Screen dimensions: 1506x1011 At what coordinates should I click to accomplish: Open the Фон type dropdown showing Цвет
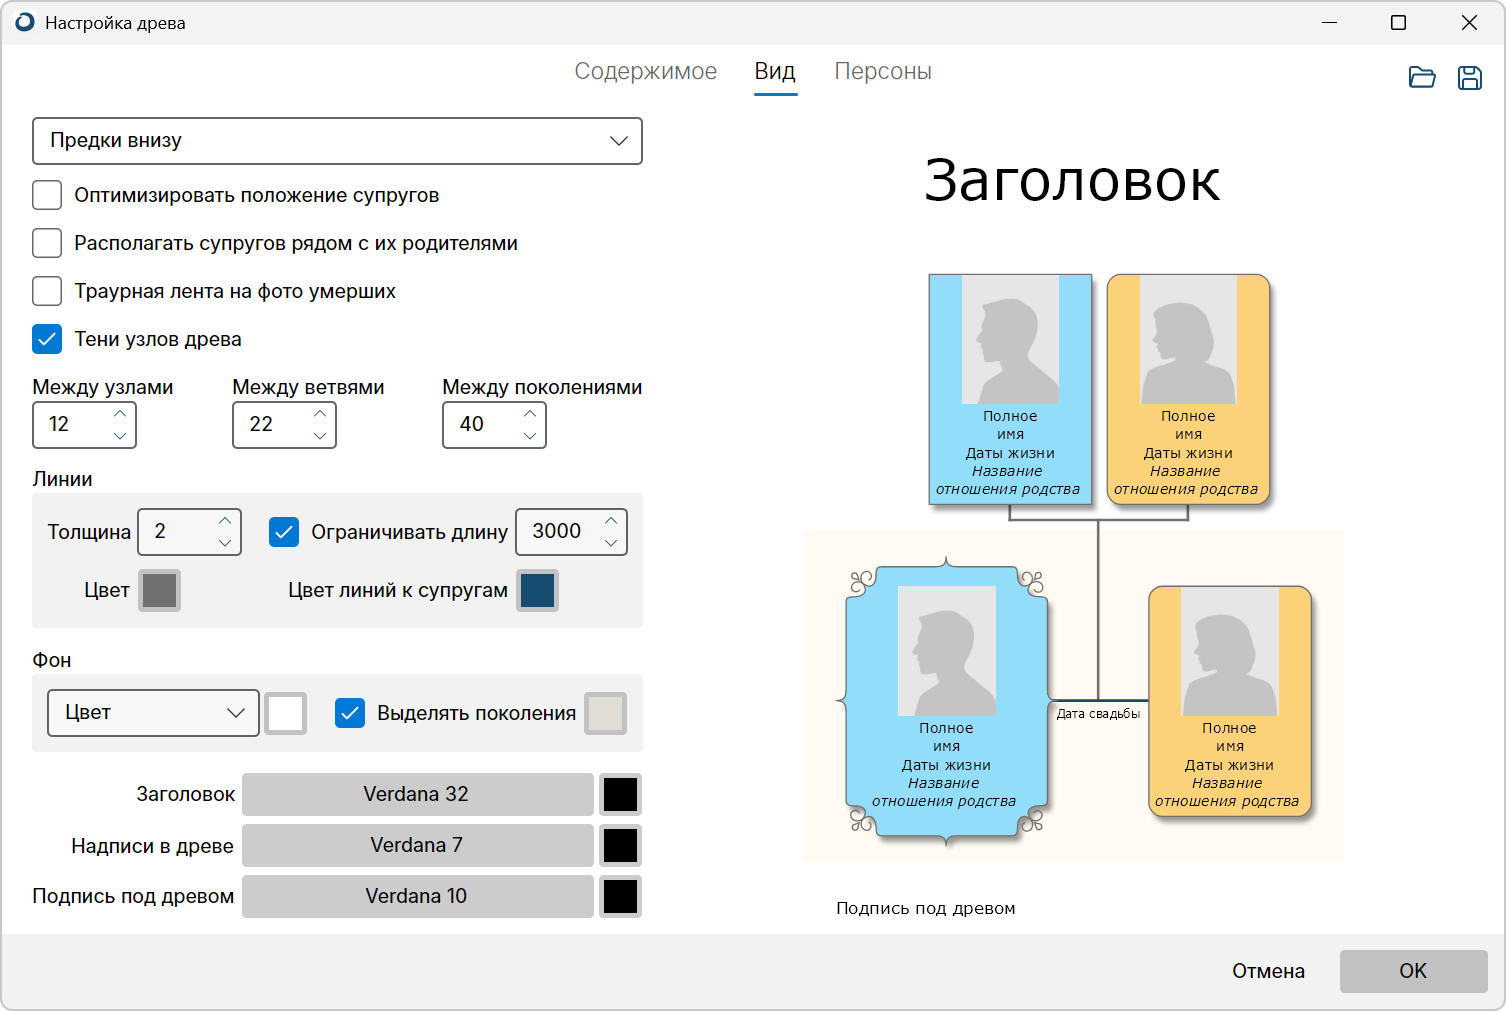[x=152, y=713]
